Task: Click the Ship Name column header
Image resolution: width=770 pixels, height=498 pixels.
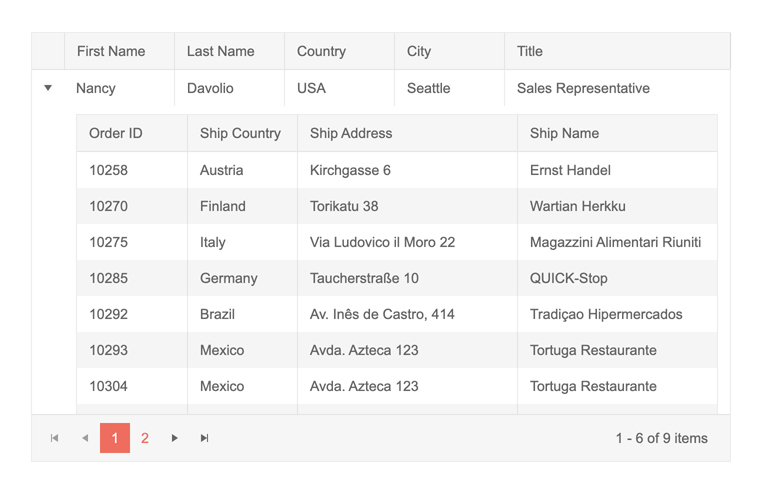Action: tap(564, 133)
